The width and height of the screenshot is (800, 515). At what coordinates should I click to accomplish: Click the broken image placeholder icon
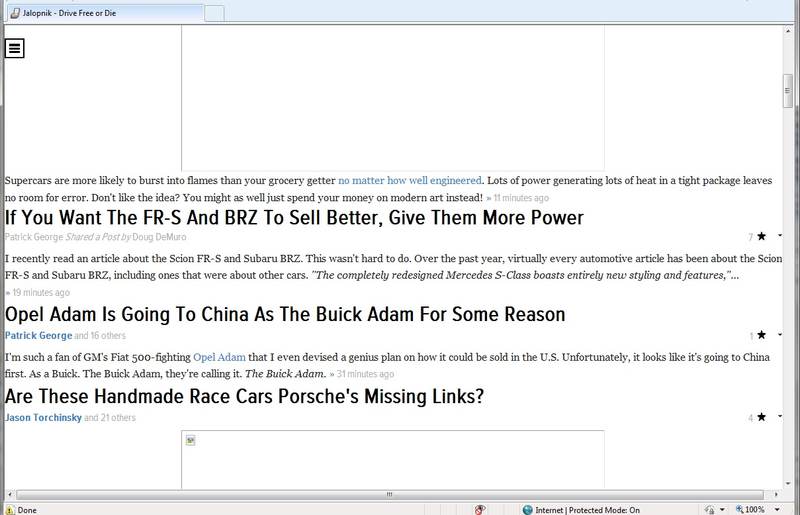(x=191, y=440)
